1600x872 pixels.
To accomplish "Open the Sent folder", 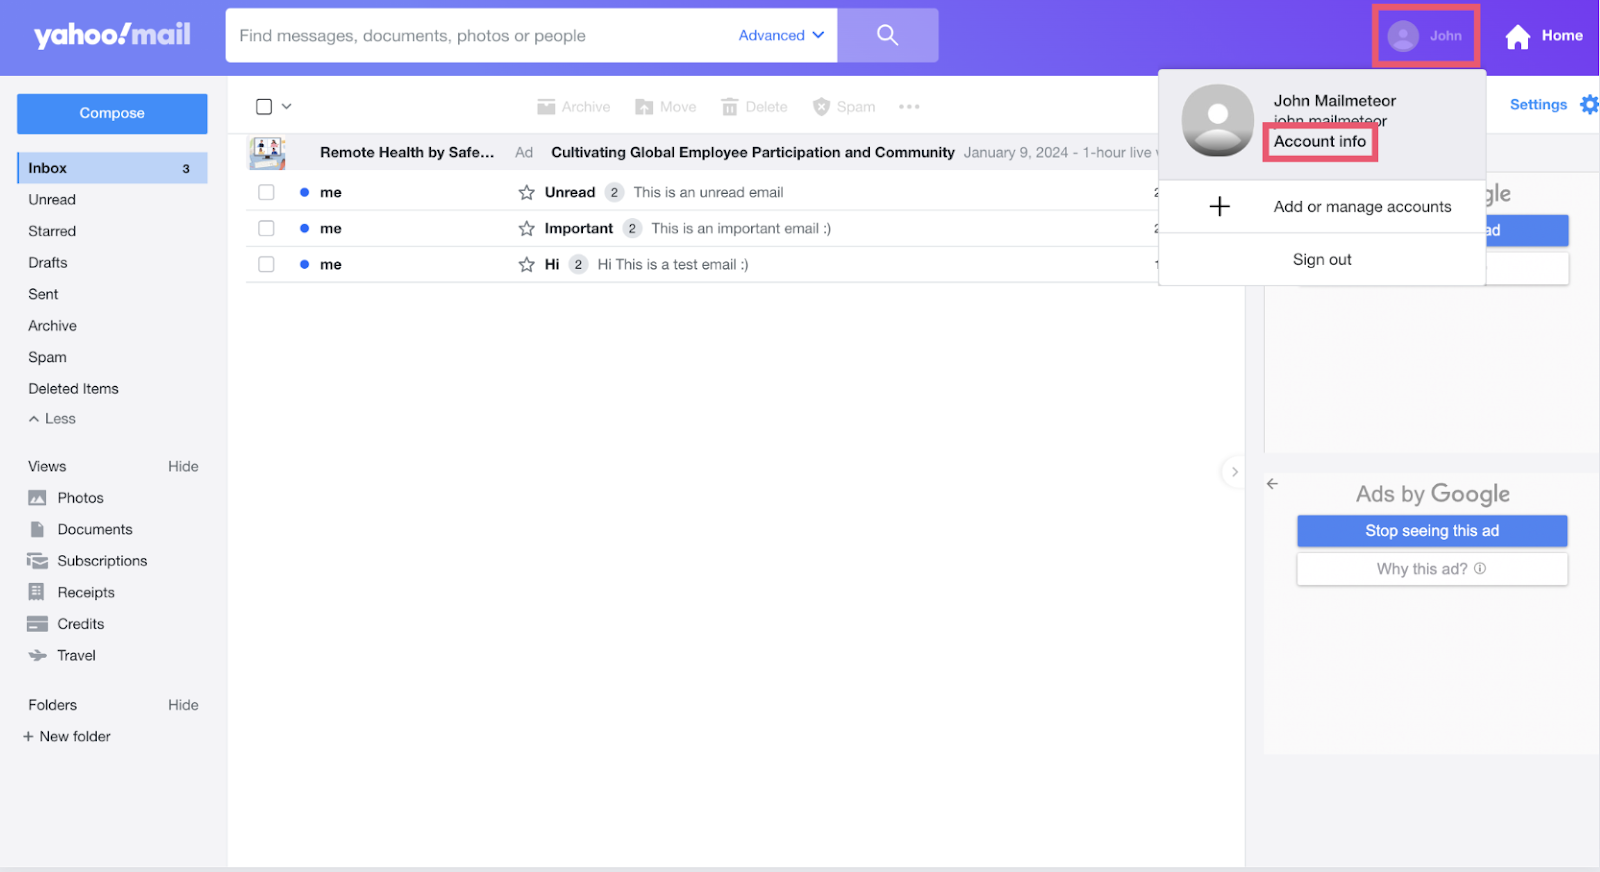I will (x=43, y=294).
